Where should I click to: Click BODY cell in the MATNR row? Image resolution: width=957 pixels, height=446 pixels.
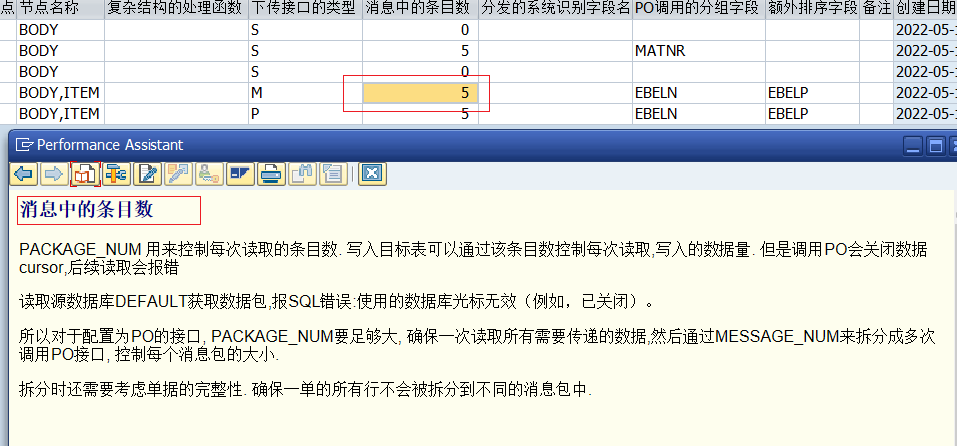(x=60, y=51)
